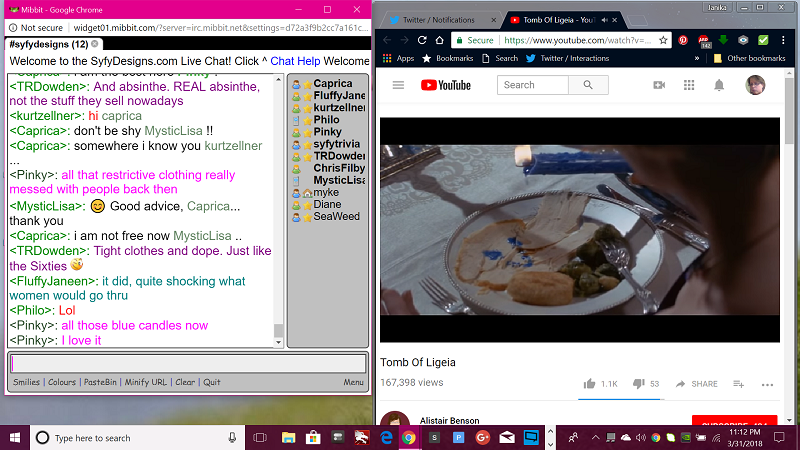Image resolution: width=800 pixels, height=450 pixels.
Task: Expand the Chrome bookmarks overflow chevron
Action: tap(696, 59)
